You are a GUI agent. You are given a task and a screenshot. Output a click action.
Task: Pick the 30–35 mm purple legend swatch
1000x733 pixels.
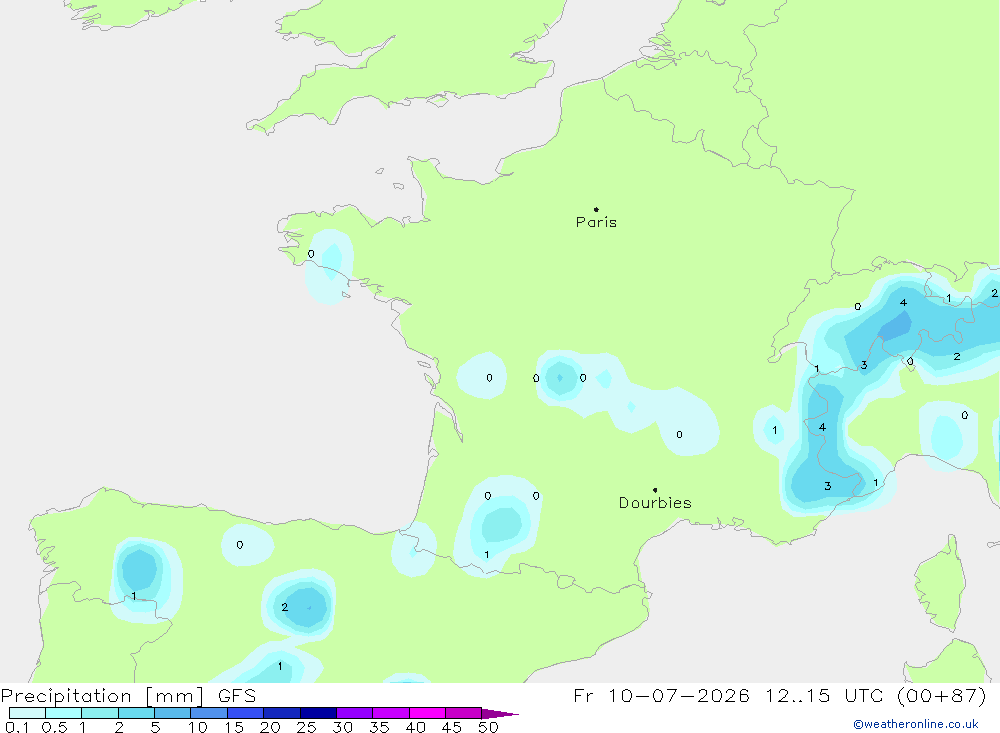[x=355, y=713]
